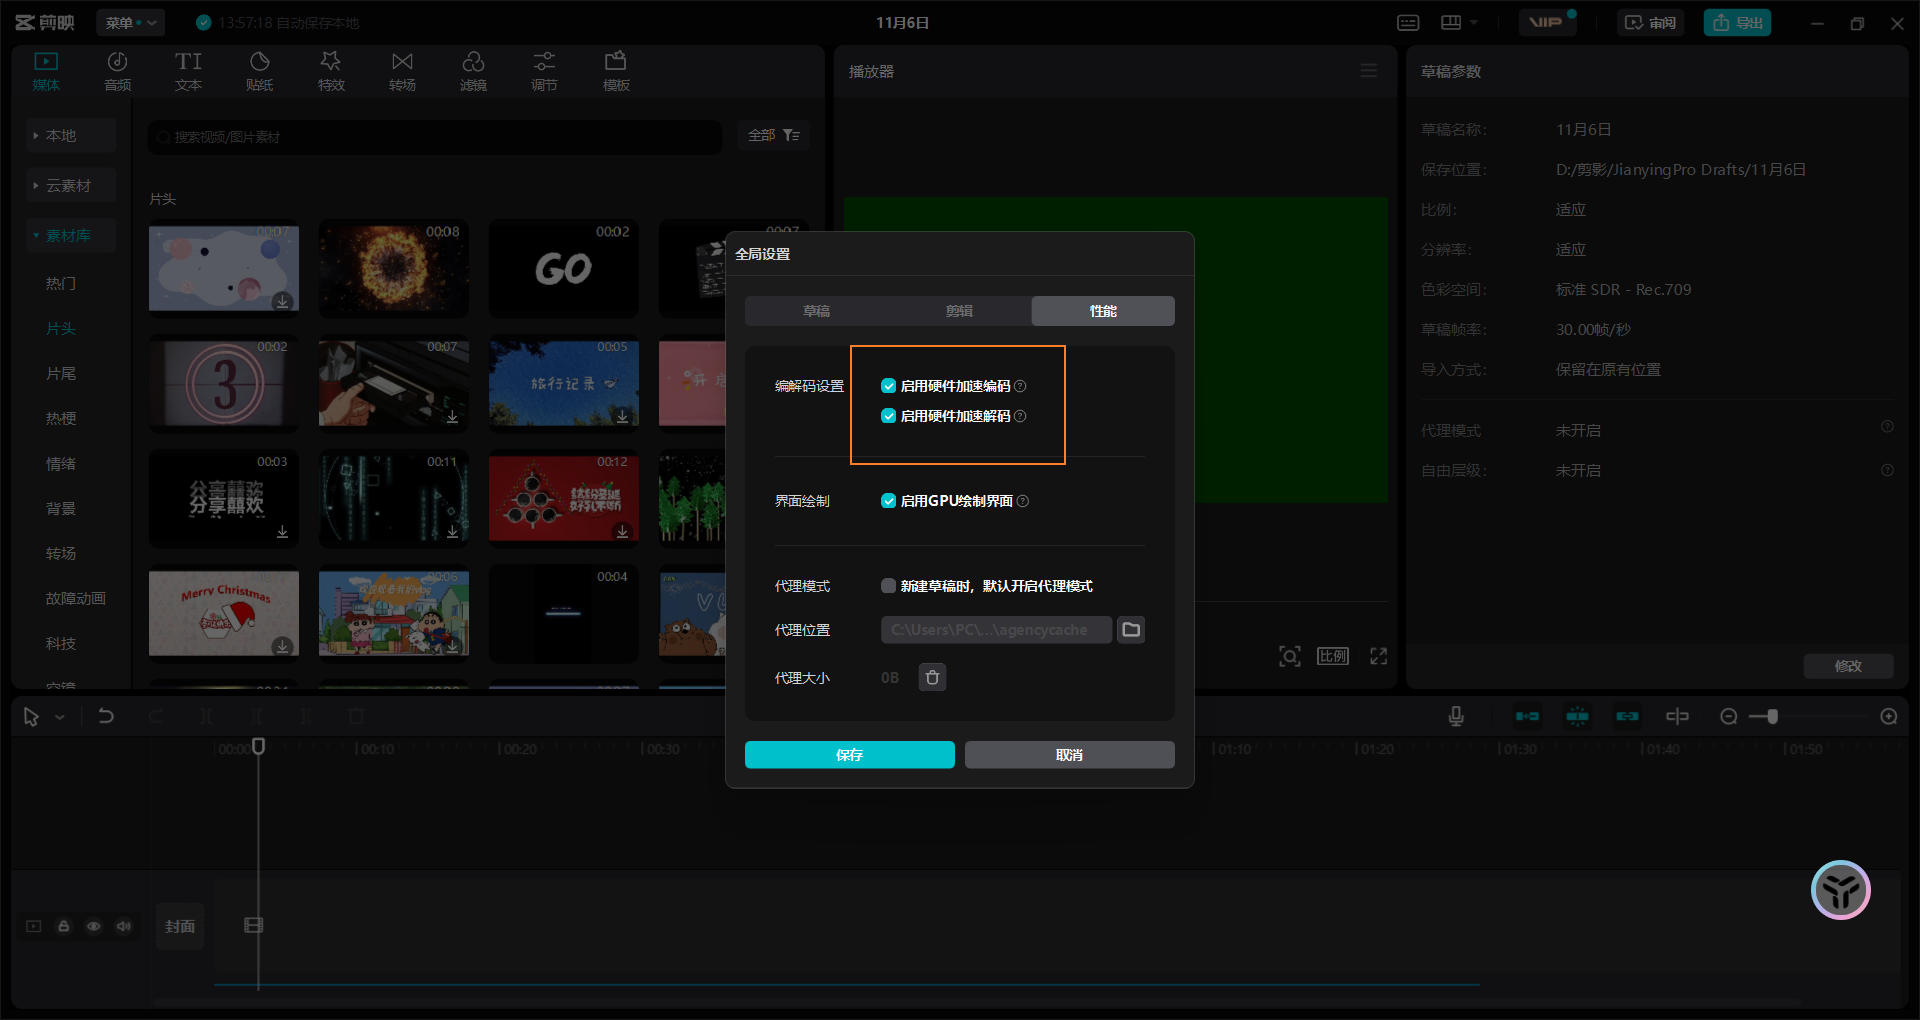Click the info icon beside 代理模式

1887,427
